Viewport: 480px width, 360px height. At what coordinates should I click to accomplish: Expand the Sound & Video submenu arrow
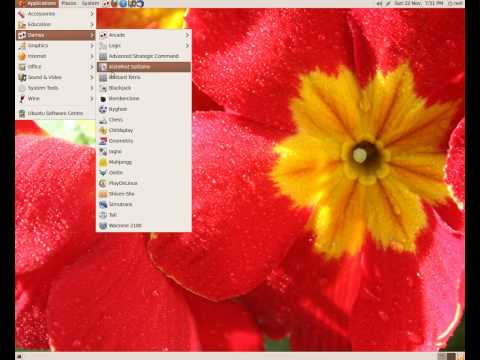pyautogui.click(x=92, y=77)
